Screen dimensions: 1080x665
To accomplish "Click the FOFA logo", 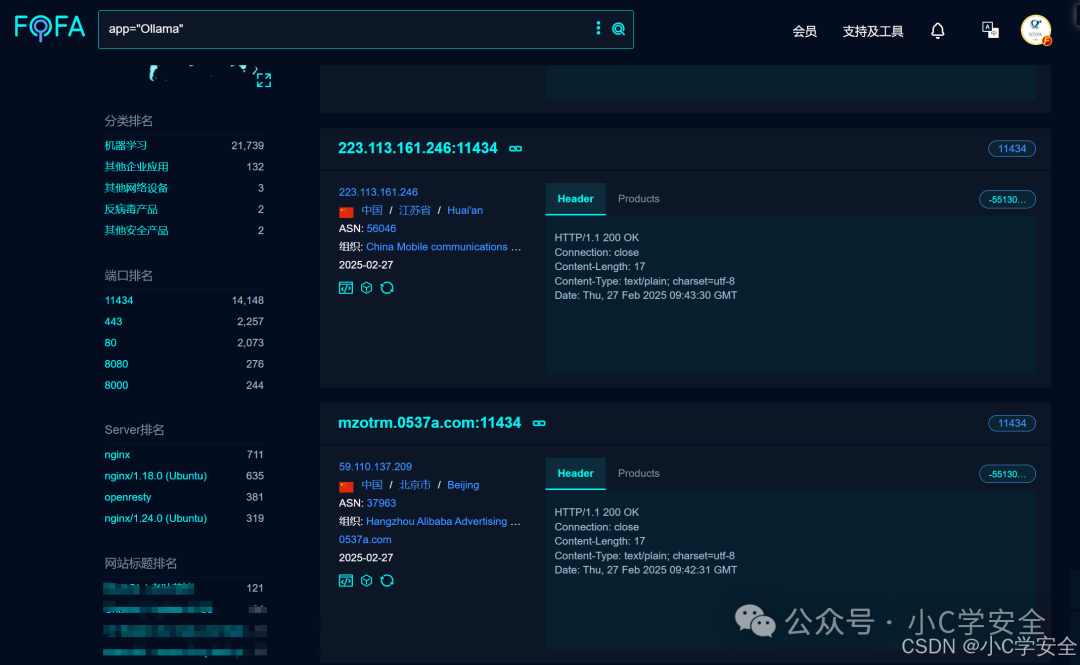I will click(x=50, y=28).
